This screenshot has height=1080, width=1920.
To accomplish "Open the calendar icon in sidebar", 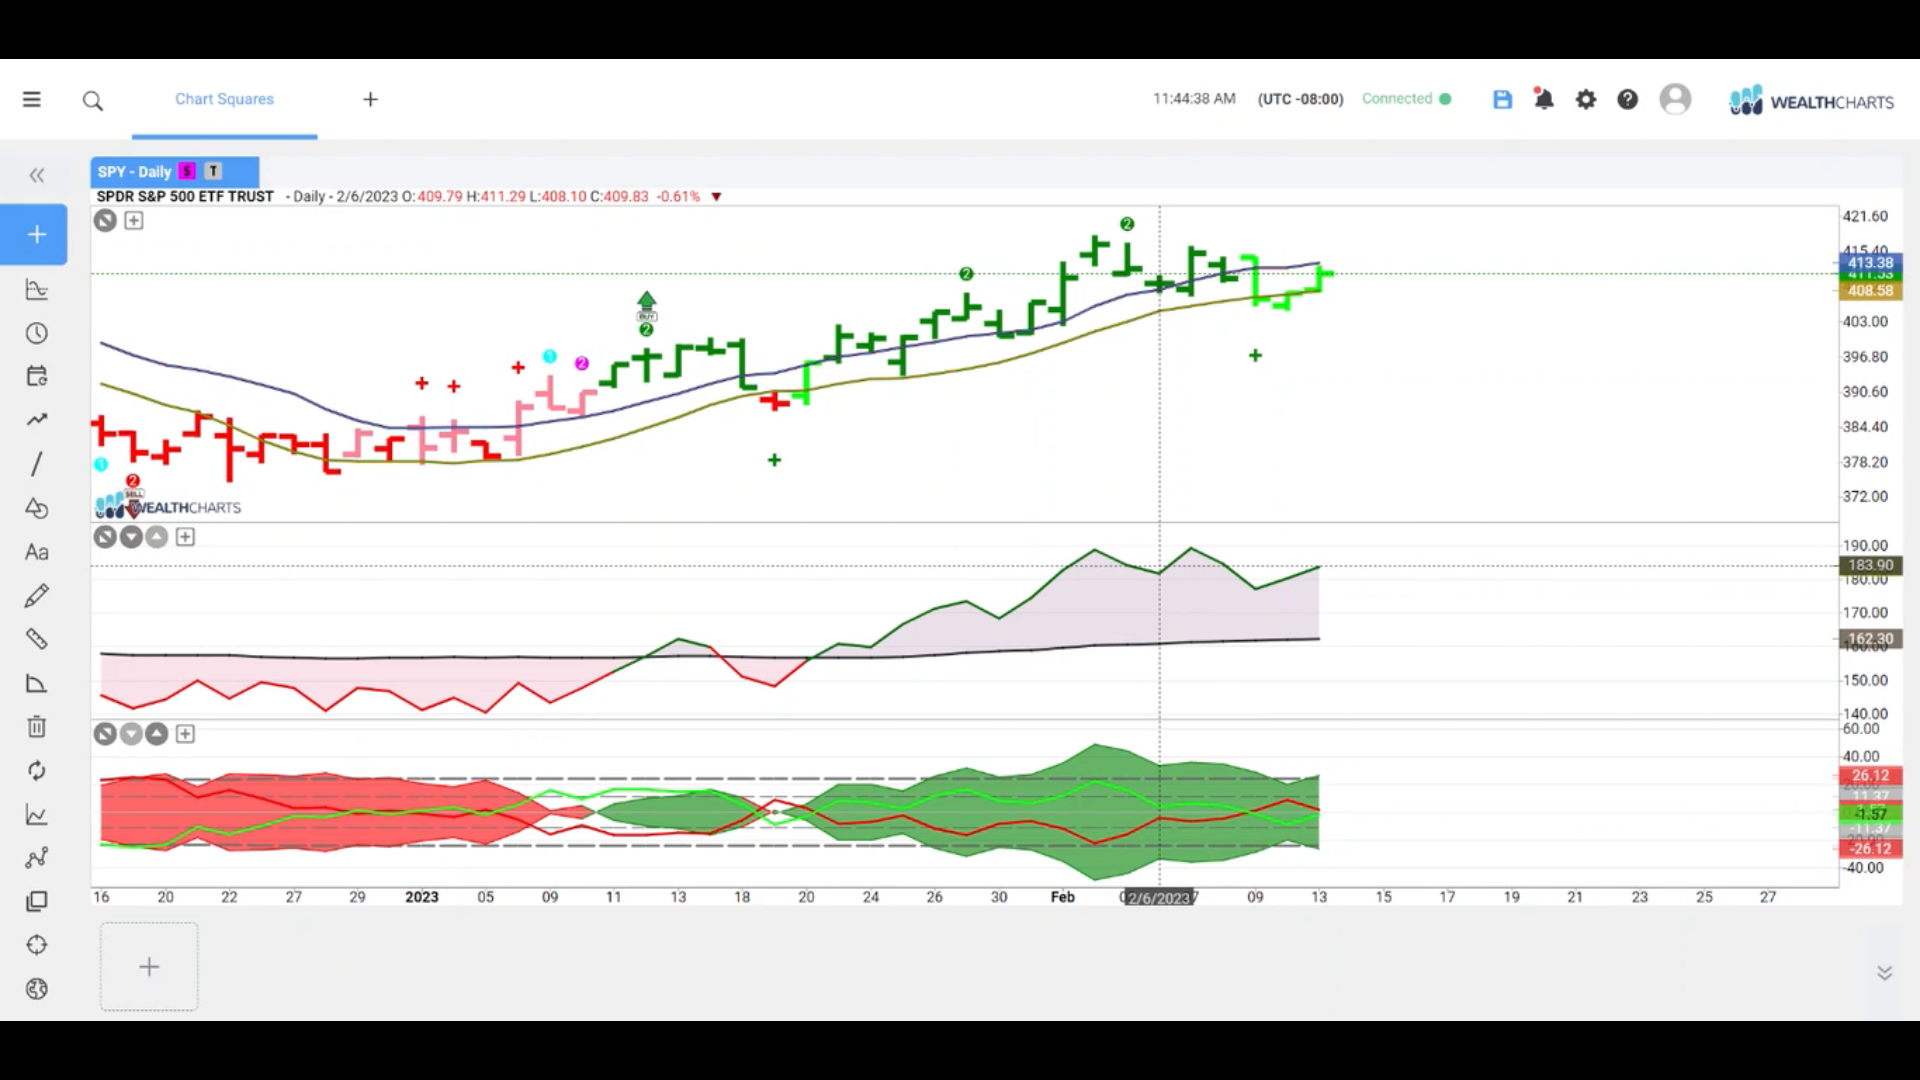I will click(37, 376).
